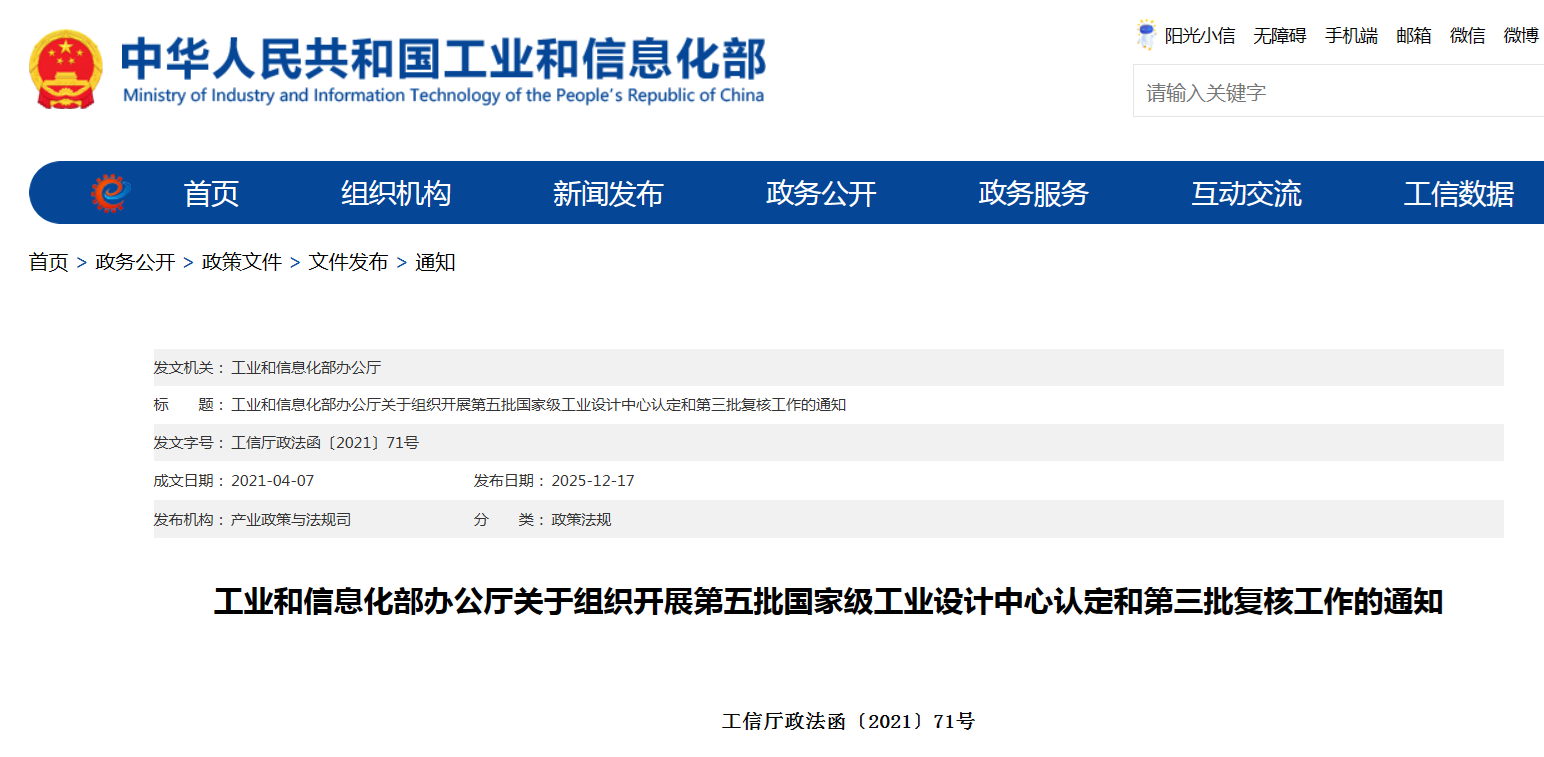Click the national emblem logo

(66, 69)
